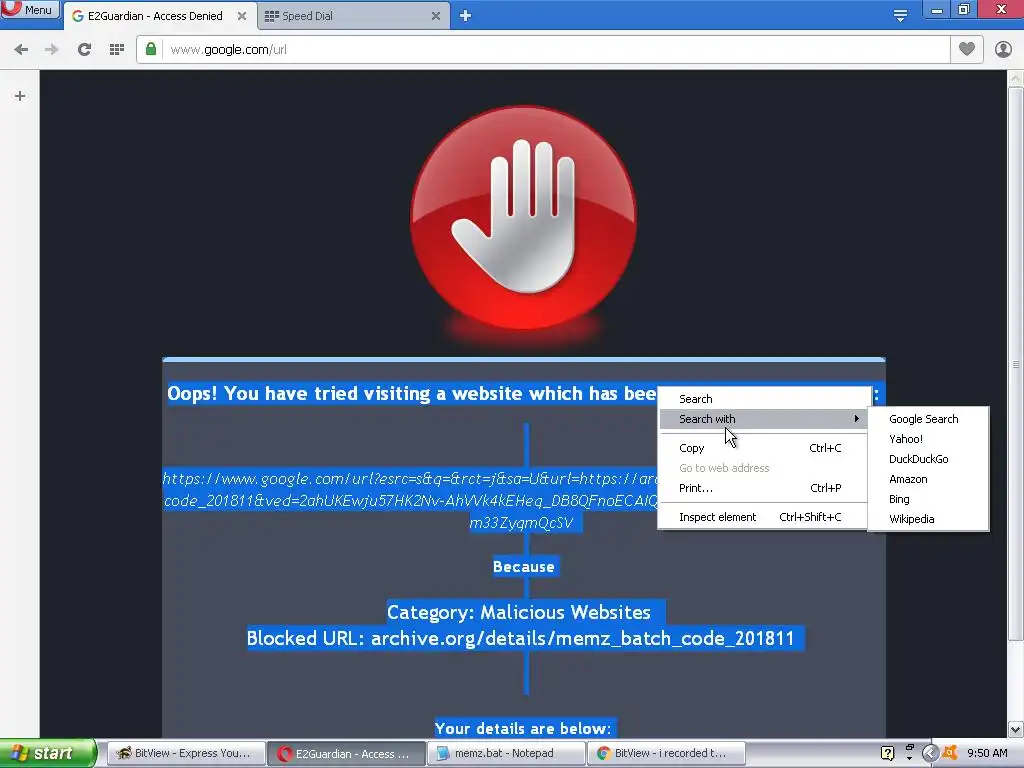Open a new tab with plus button
The width and height of the screenshot is (1024, 768).
466,16
